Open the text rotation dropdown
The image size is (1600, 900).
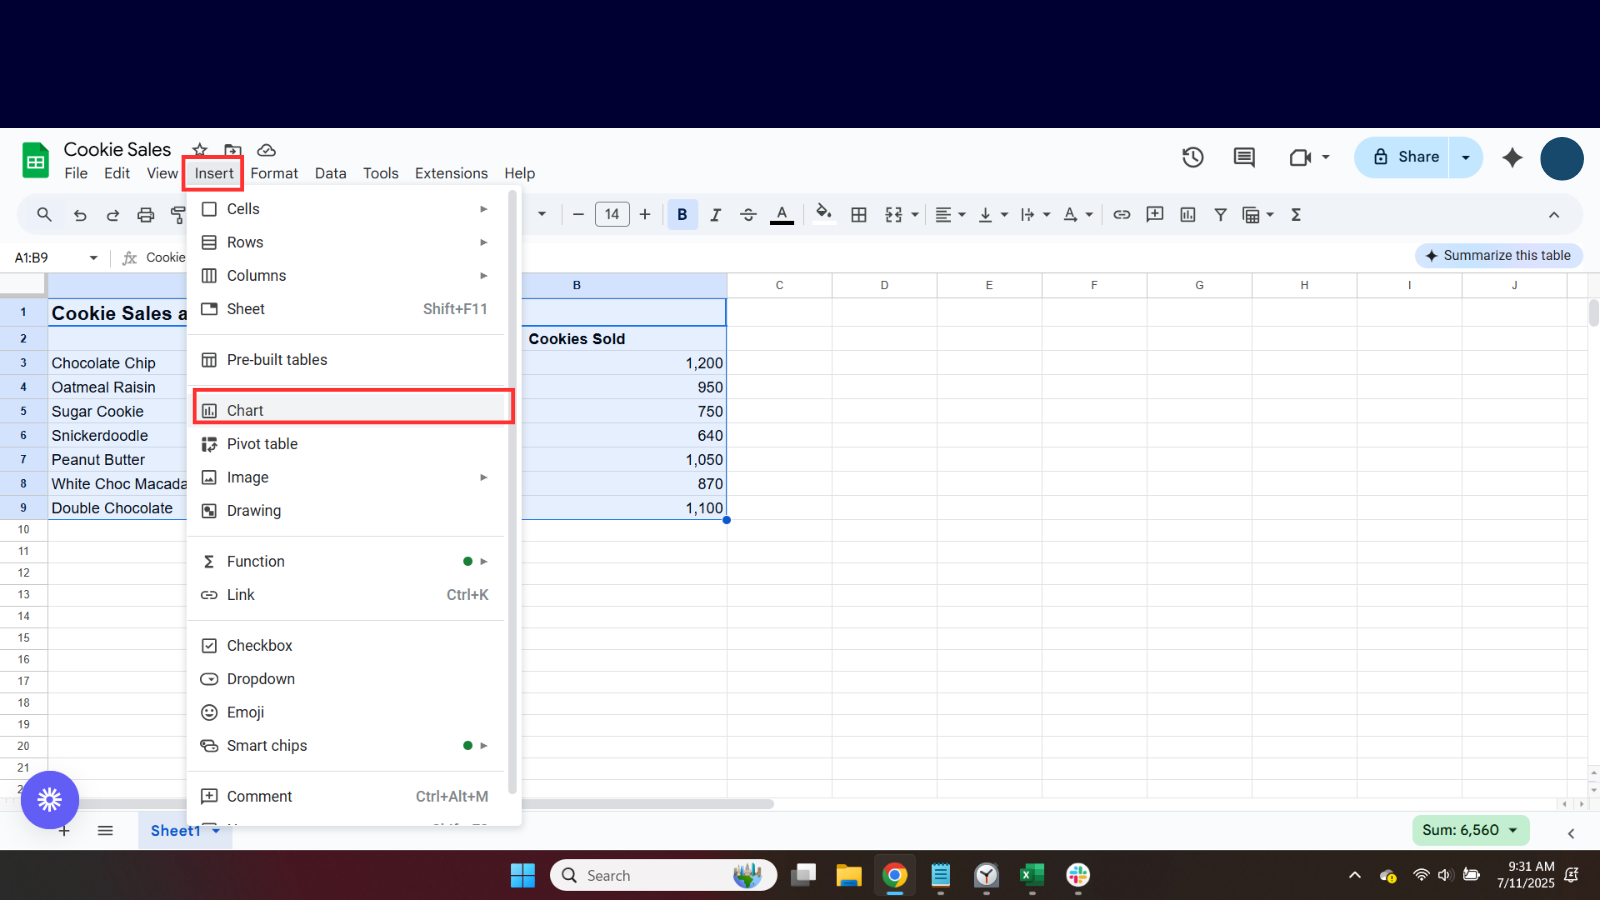click(x=1078, y=215)
